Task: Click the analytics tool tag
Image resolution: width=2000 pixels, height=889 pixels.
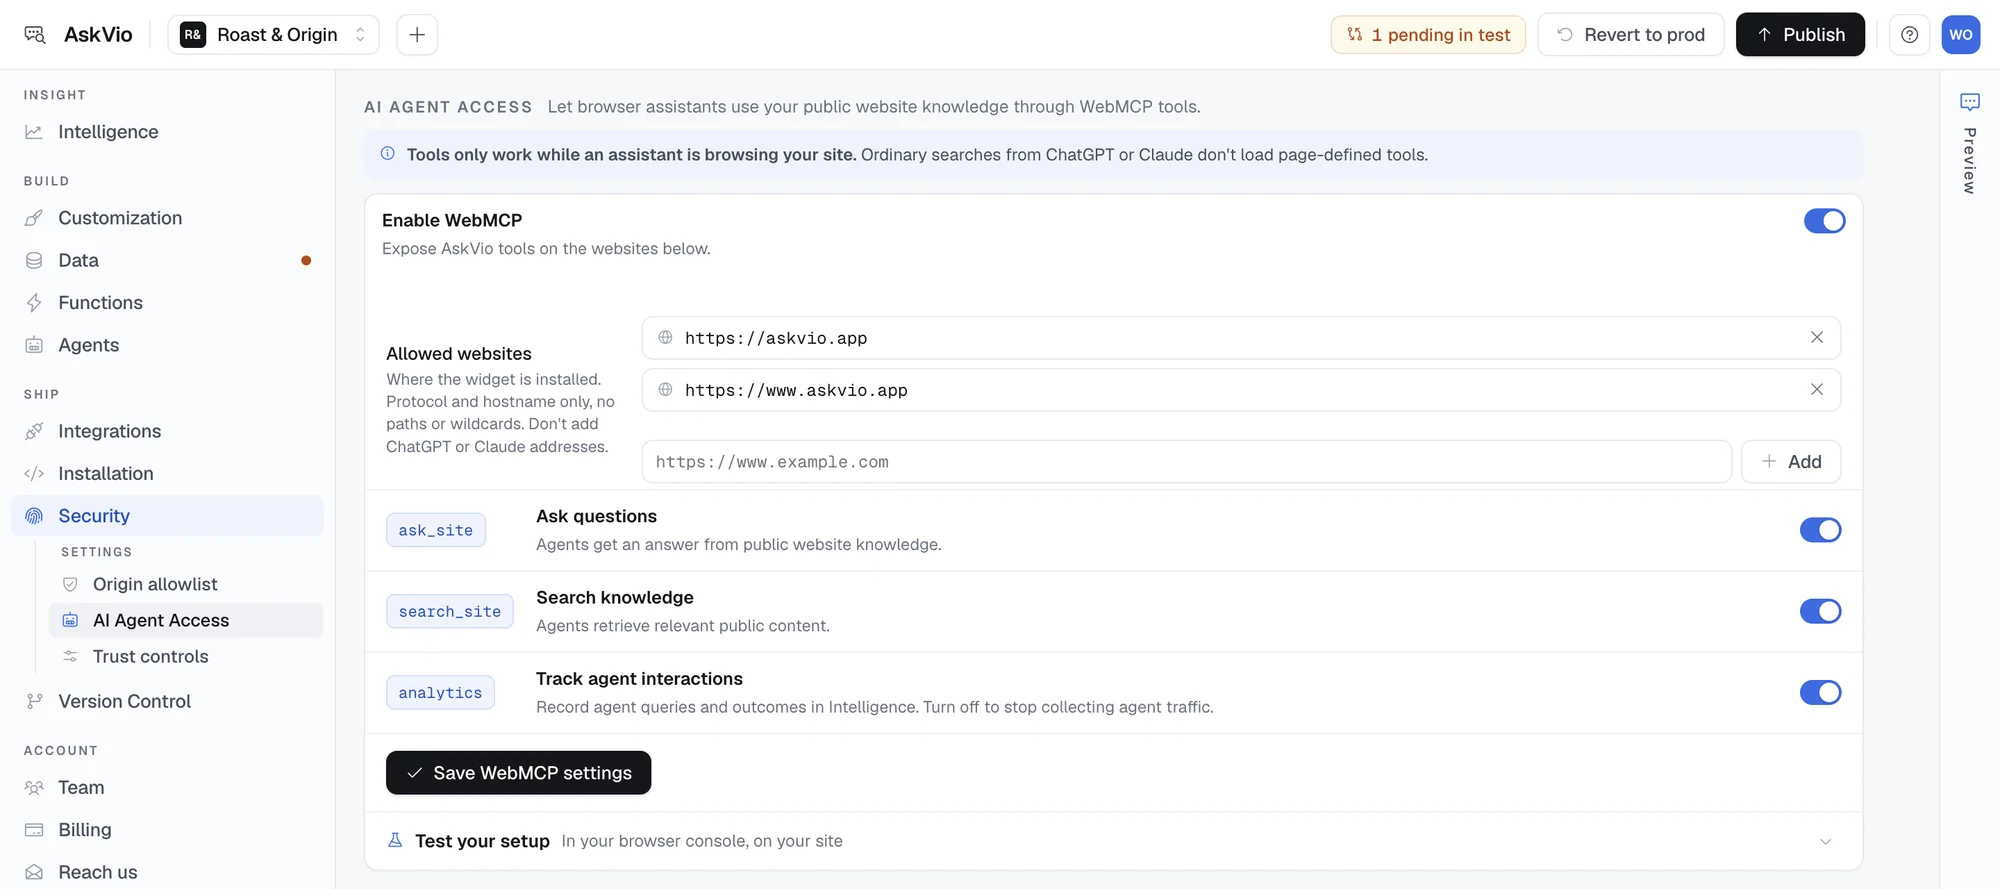Action: 440,692
